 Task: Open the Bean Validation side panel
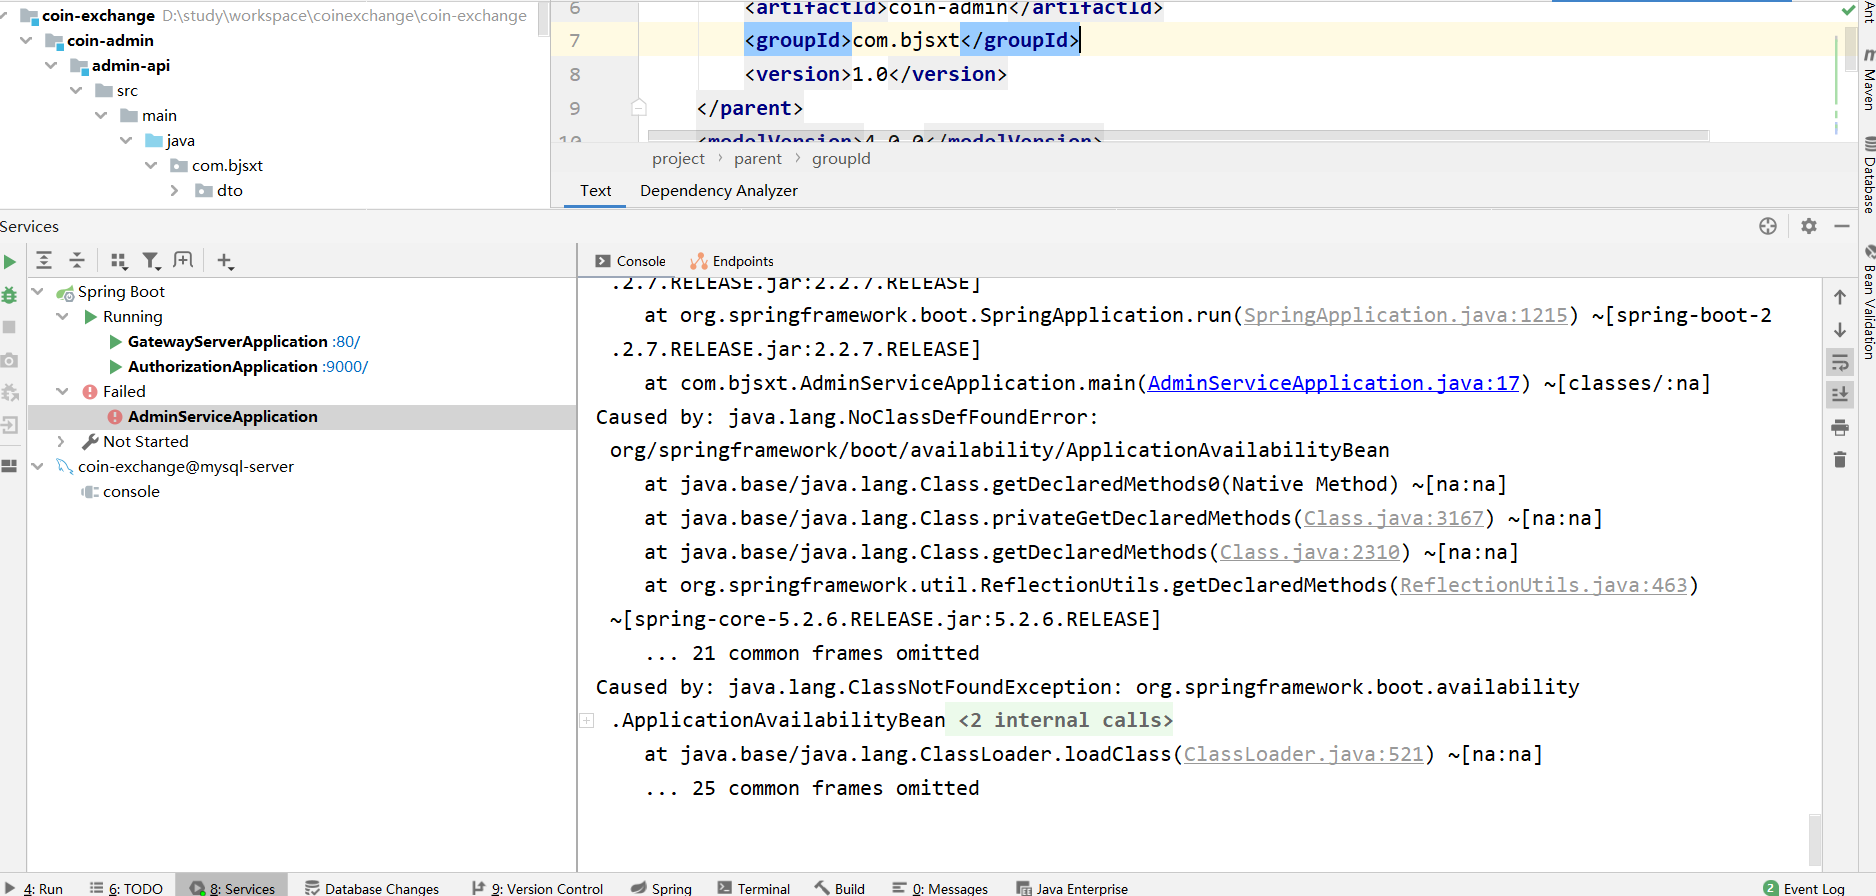point(1868,301)
